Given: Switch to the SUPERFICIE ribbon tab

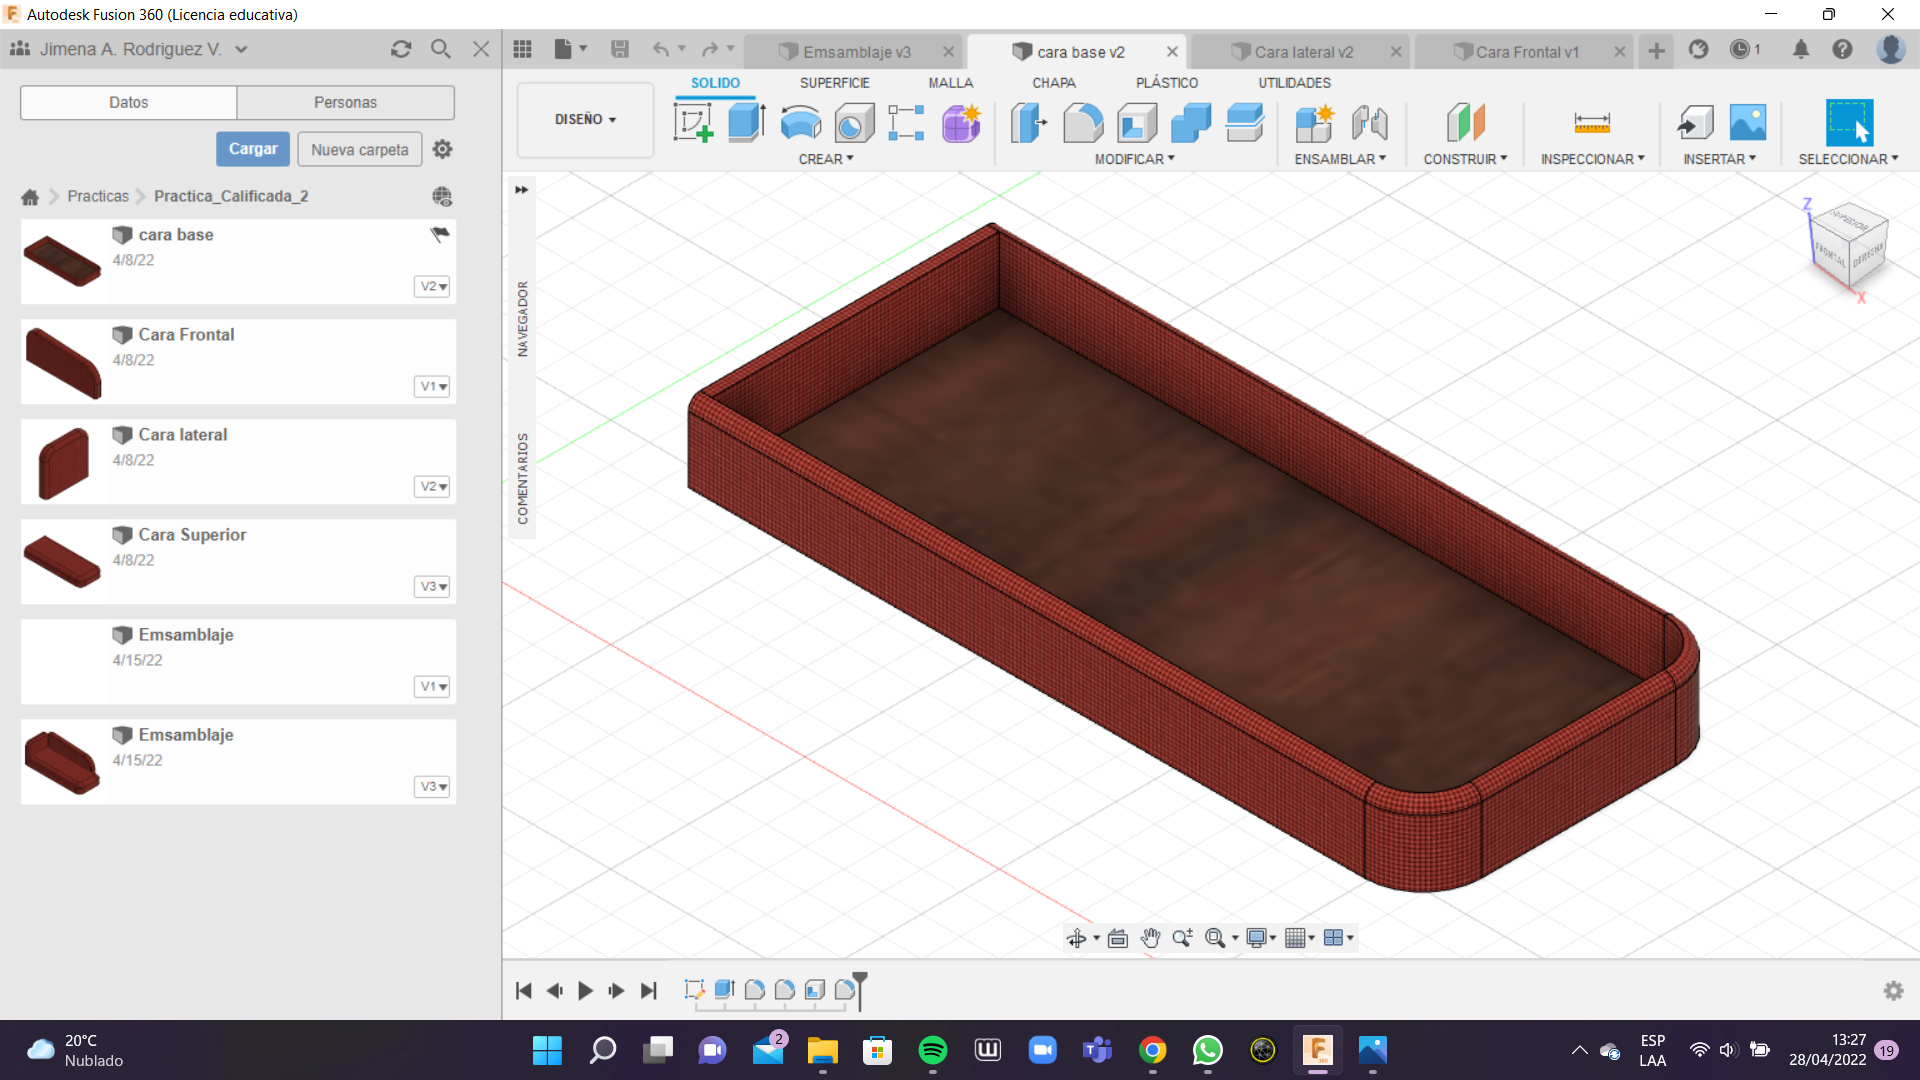Looking at the screenshot, I should (x=834, y=83).
